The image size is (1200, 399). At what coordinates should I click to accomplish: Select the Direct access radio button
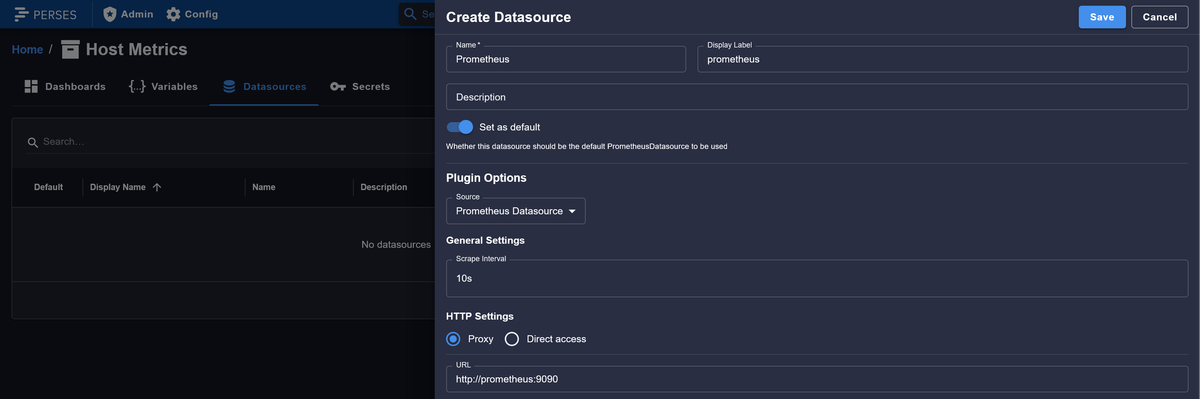[x=512, y=339]
